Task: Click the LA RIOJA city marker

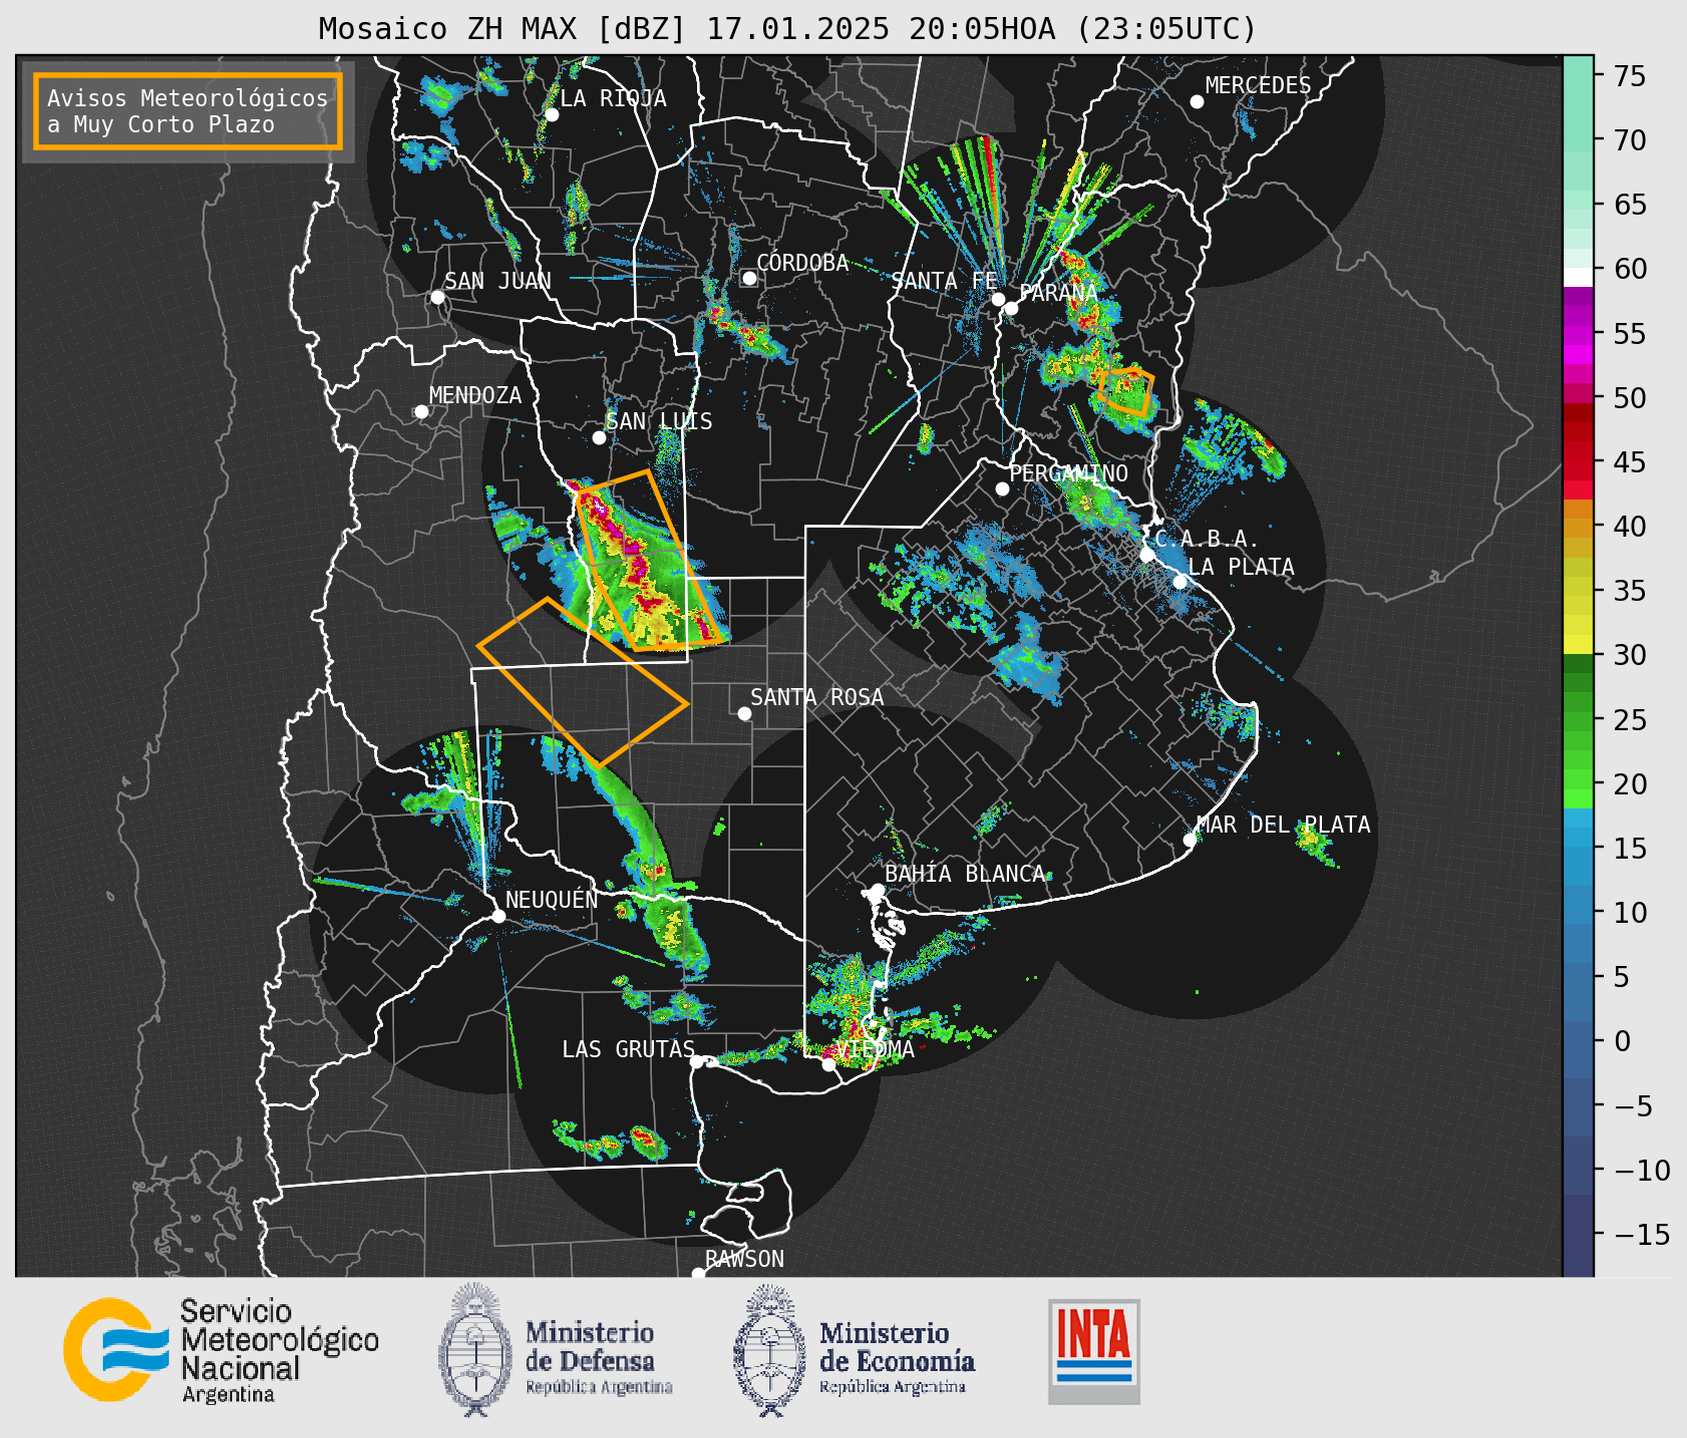Action: pyautogui.click(x=551, y=115)
